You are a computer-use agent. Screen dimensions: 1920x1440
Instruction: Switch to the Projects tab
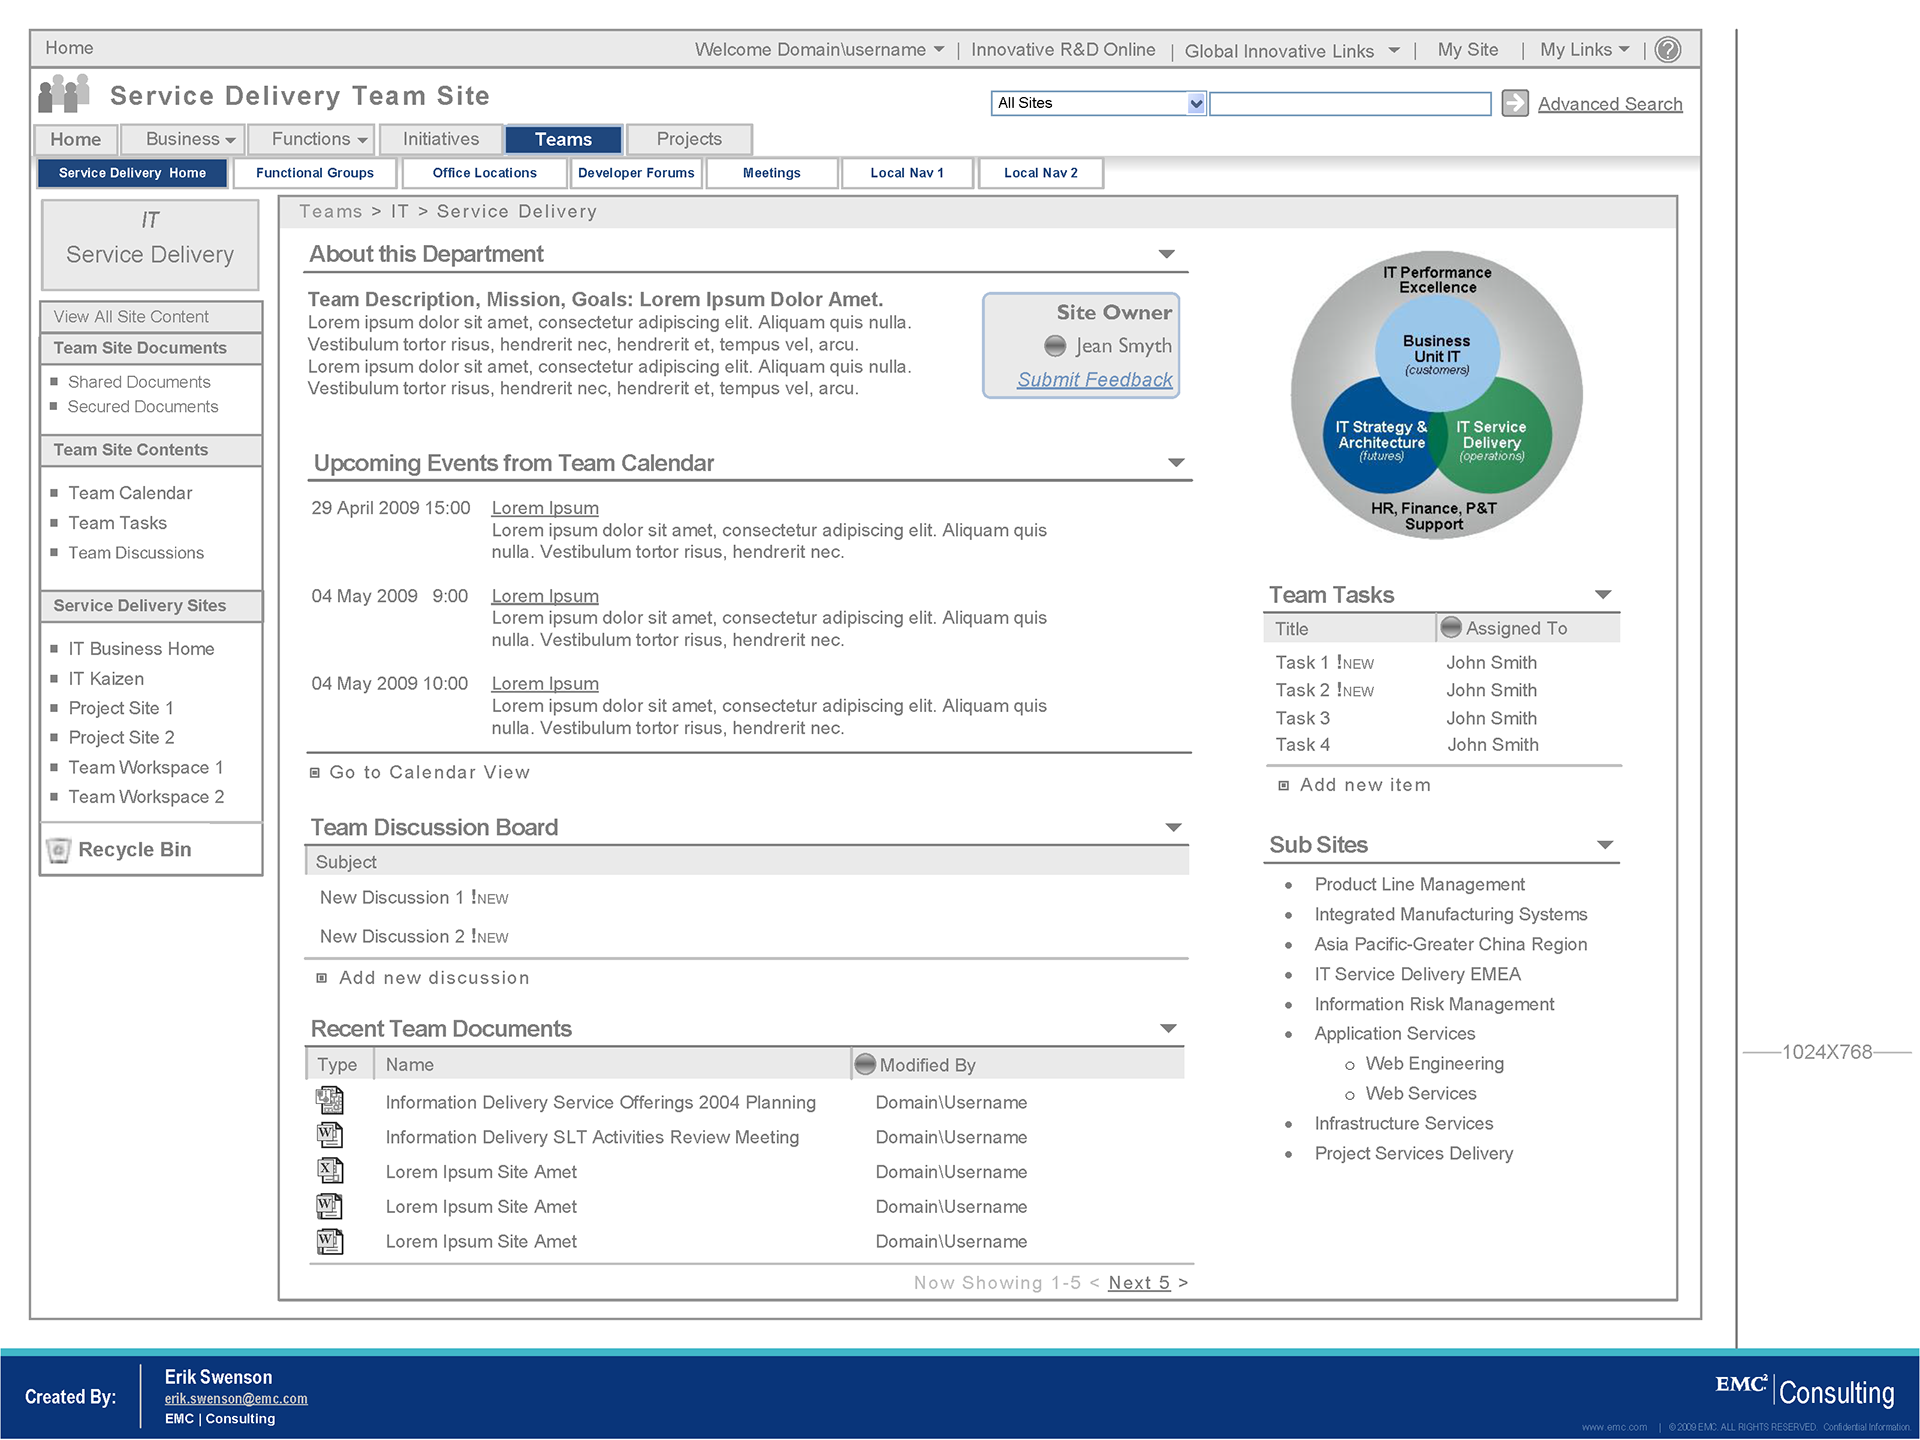(689, 139)
